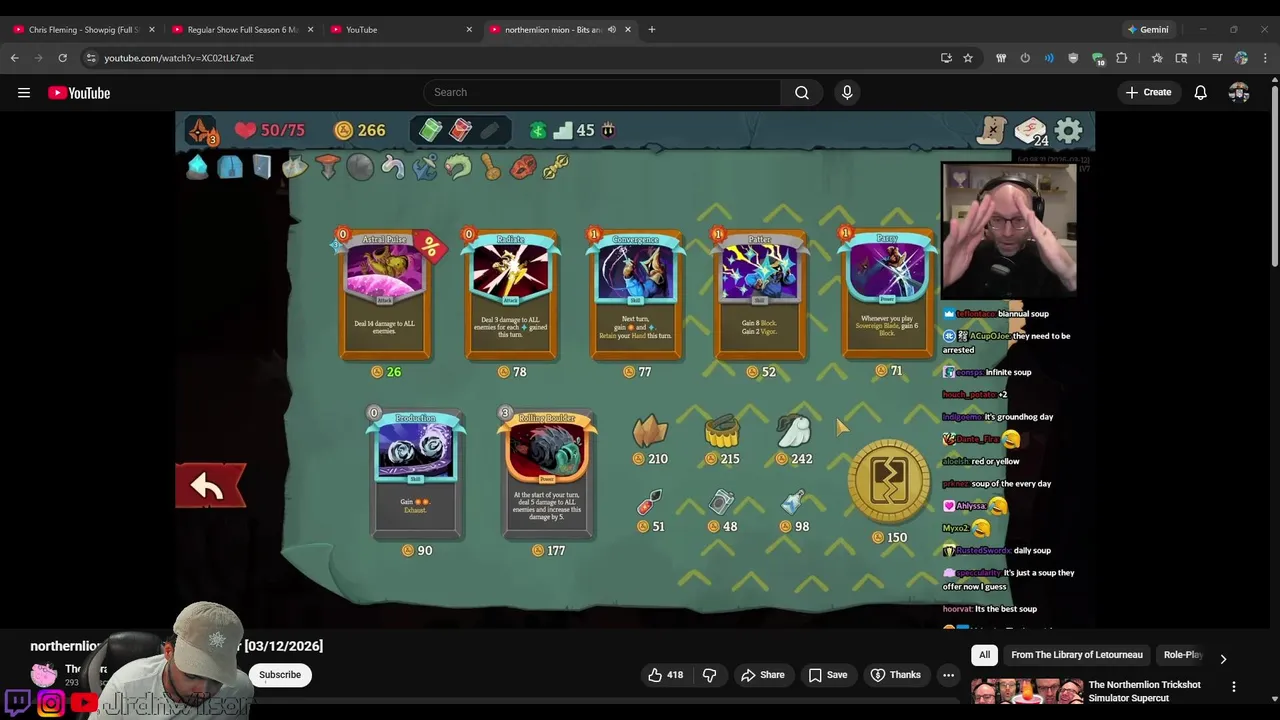Subscribe to the channel
The height and width of the screenshot is (720, 1280).
click(280, 675)
